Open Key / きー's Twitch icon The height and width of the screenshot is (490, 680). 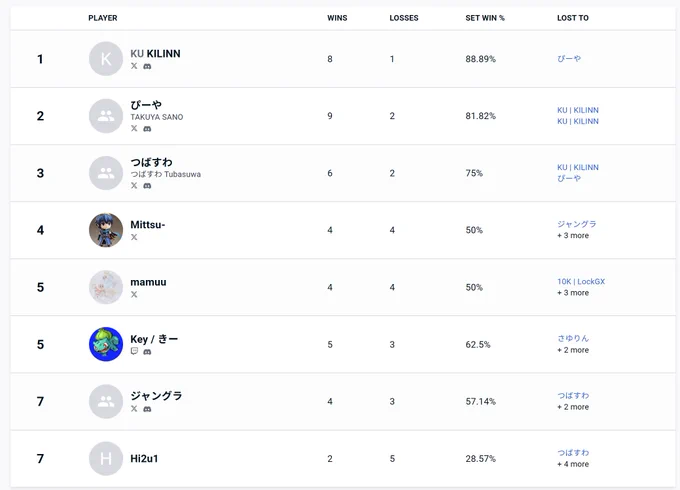134,351
